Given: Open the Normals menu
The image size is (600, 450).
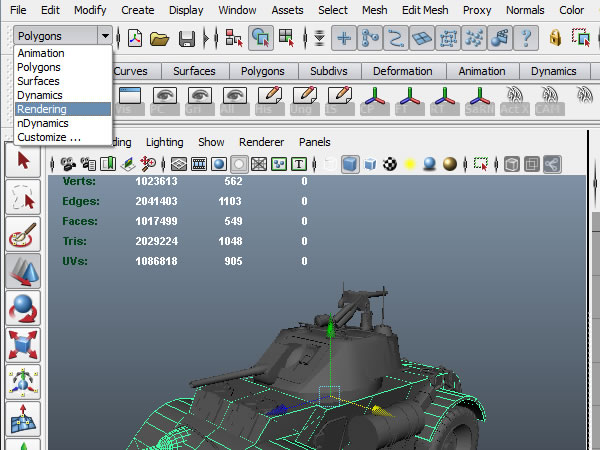Looking at the screenshot, I should 525,10.
